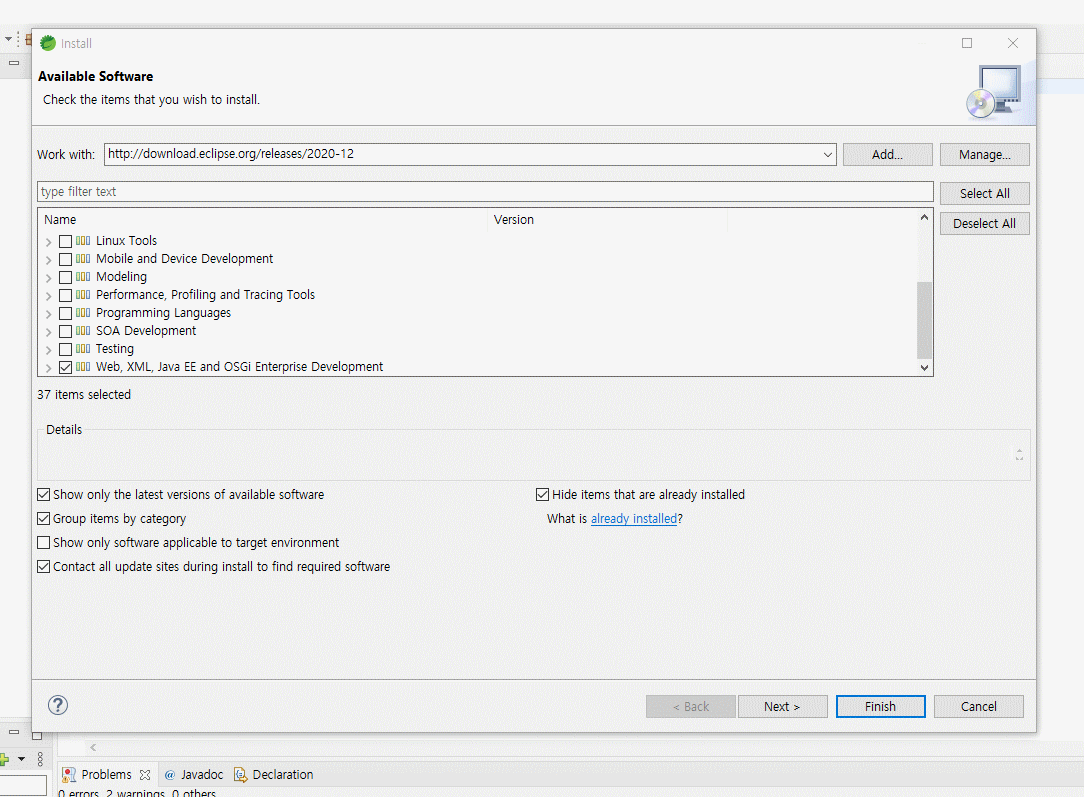The image size is (1084, 797).
Task: Switch to the Javadoc tab
Action: coord(194,775)
